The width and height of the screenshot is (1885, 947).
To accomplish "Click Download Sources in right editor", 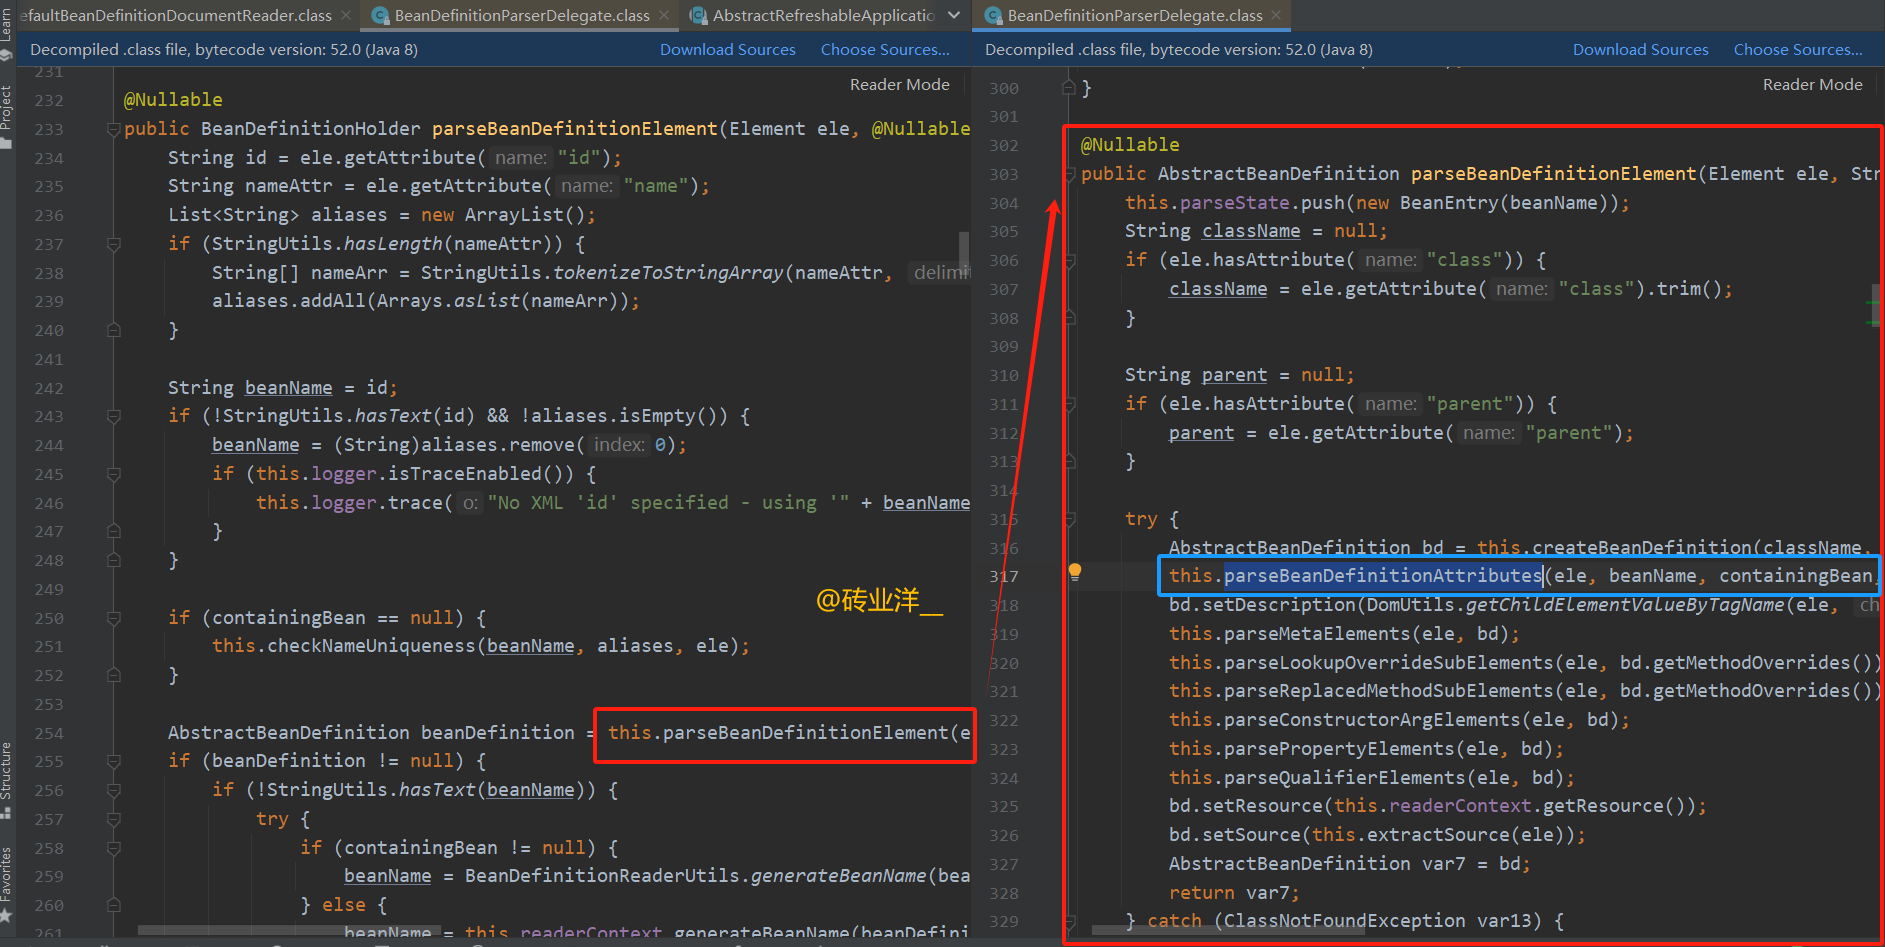I will 1641,50.
